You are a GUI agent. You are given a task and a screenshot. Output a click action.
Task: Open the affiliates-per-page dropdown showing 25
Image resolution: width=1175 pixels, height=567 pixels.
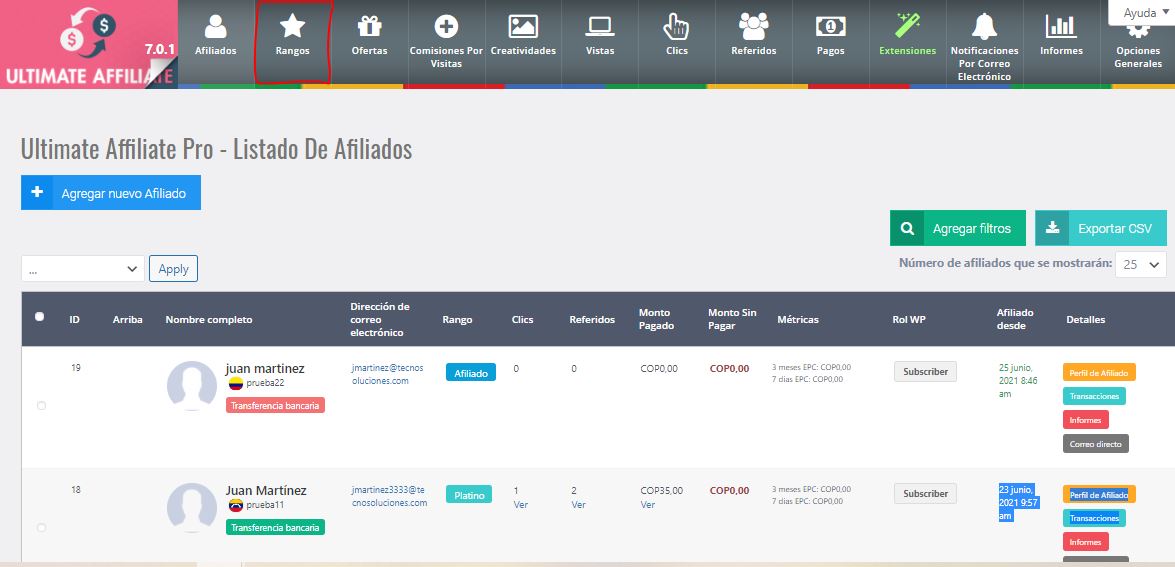(x=1143, y=264)
